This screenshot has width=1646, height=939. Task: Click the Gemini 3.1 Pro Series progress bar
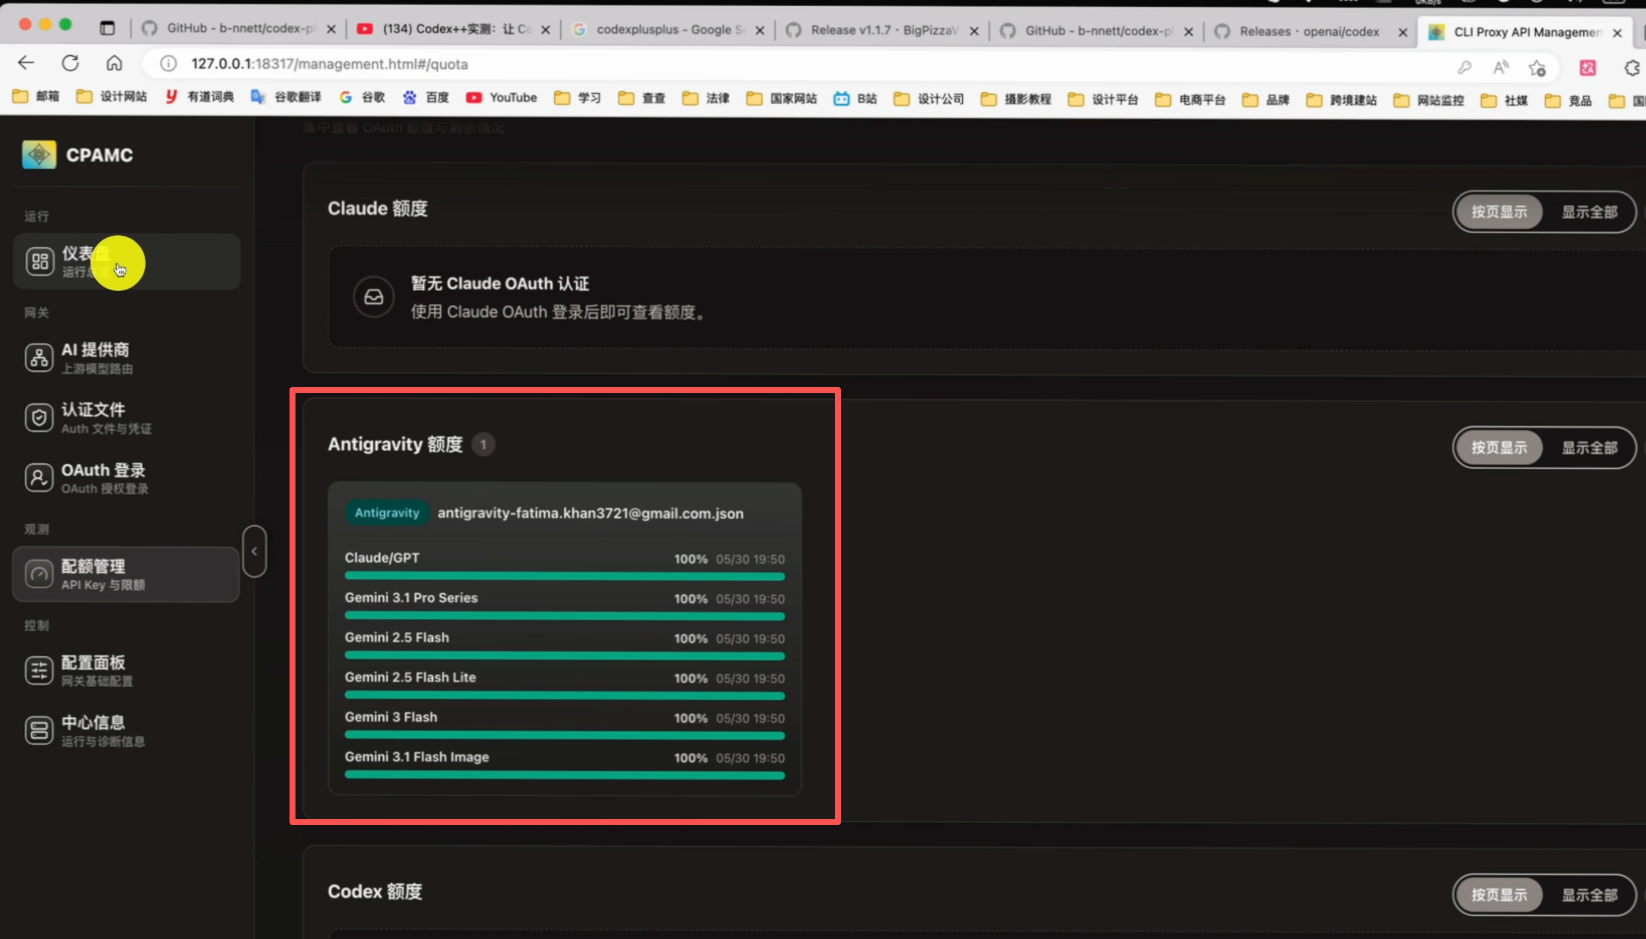coord(564,616)
